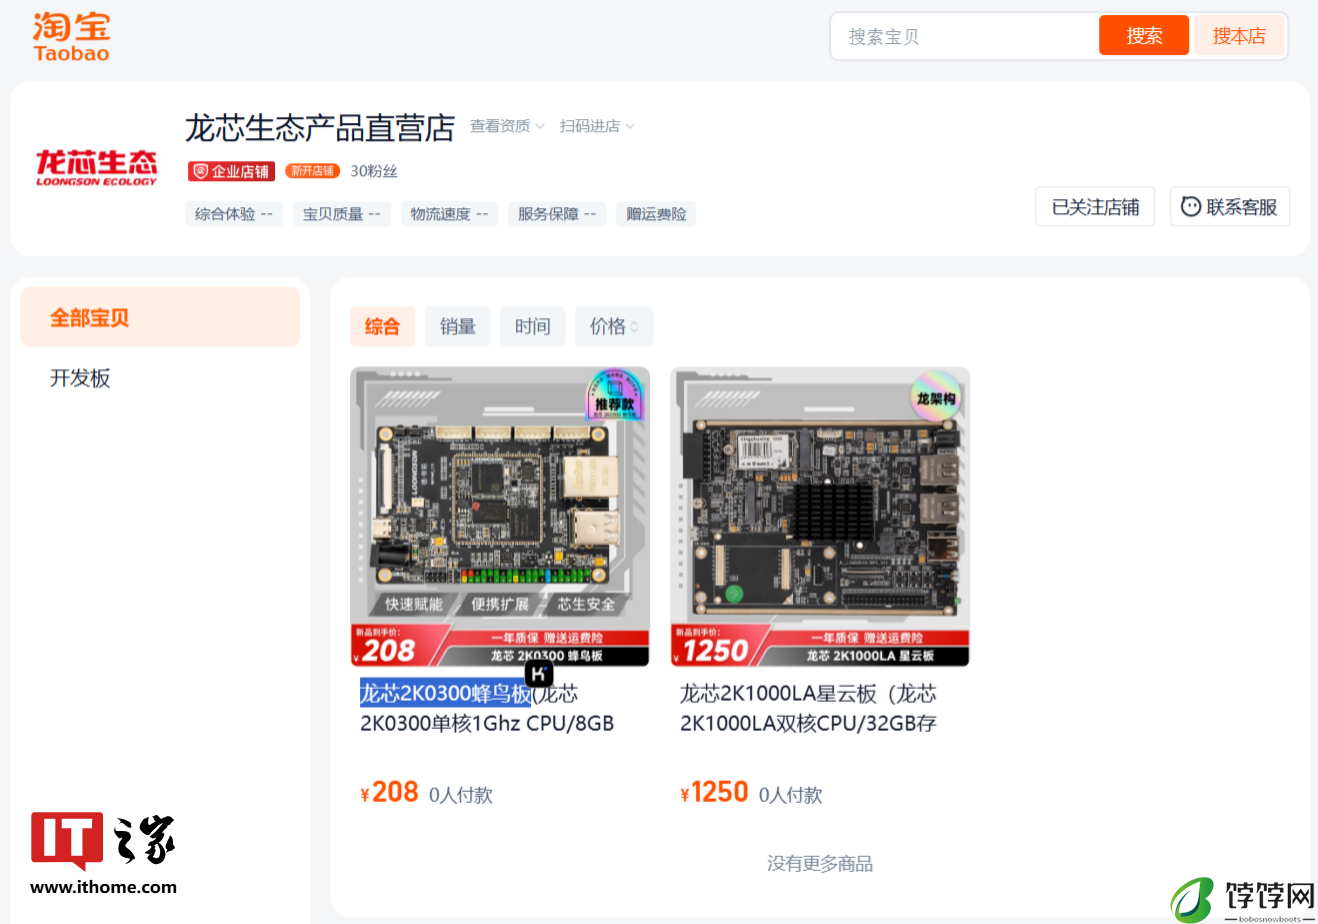Click the 龙芯生态产品直营店 store name
Image resolution: width=1318 pixels, height=924 pixels.
[x=320, y=128]
